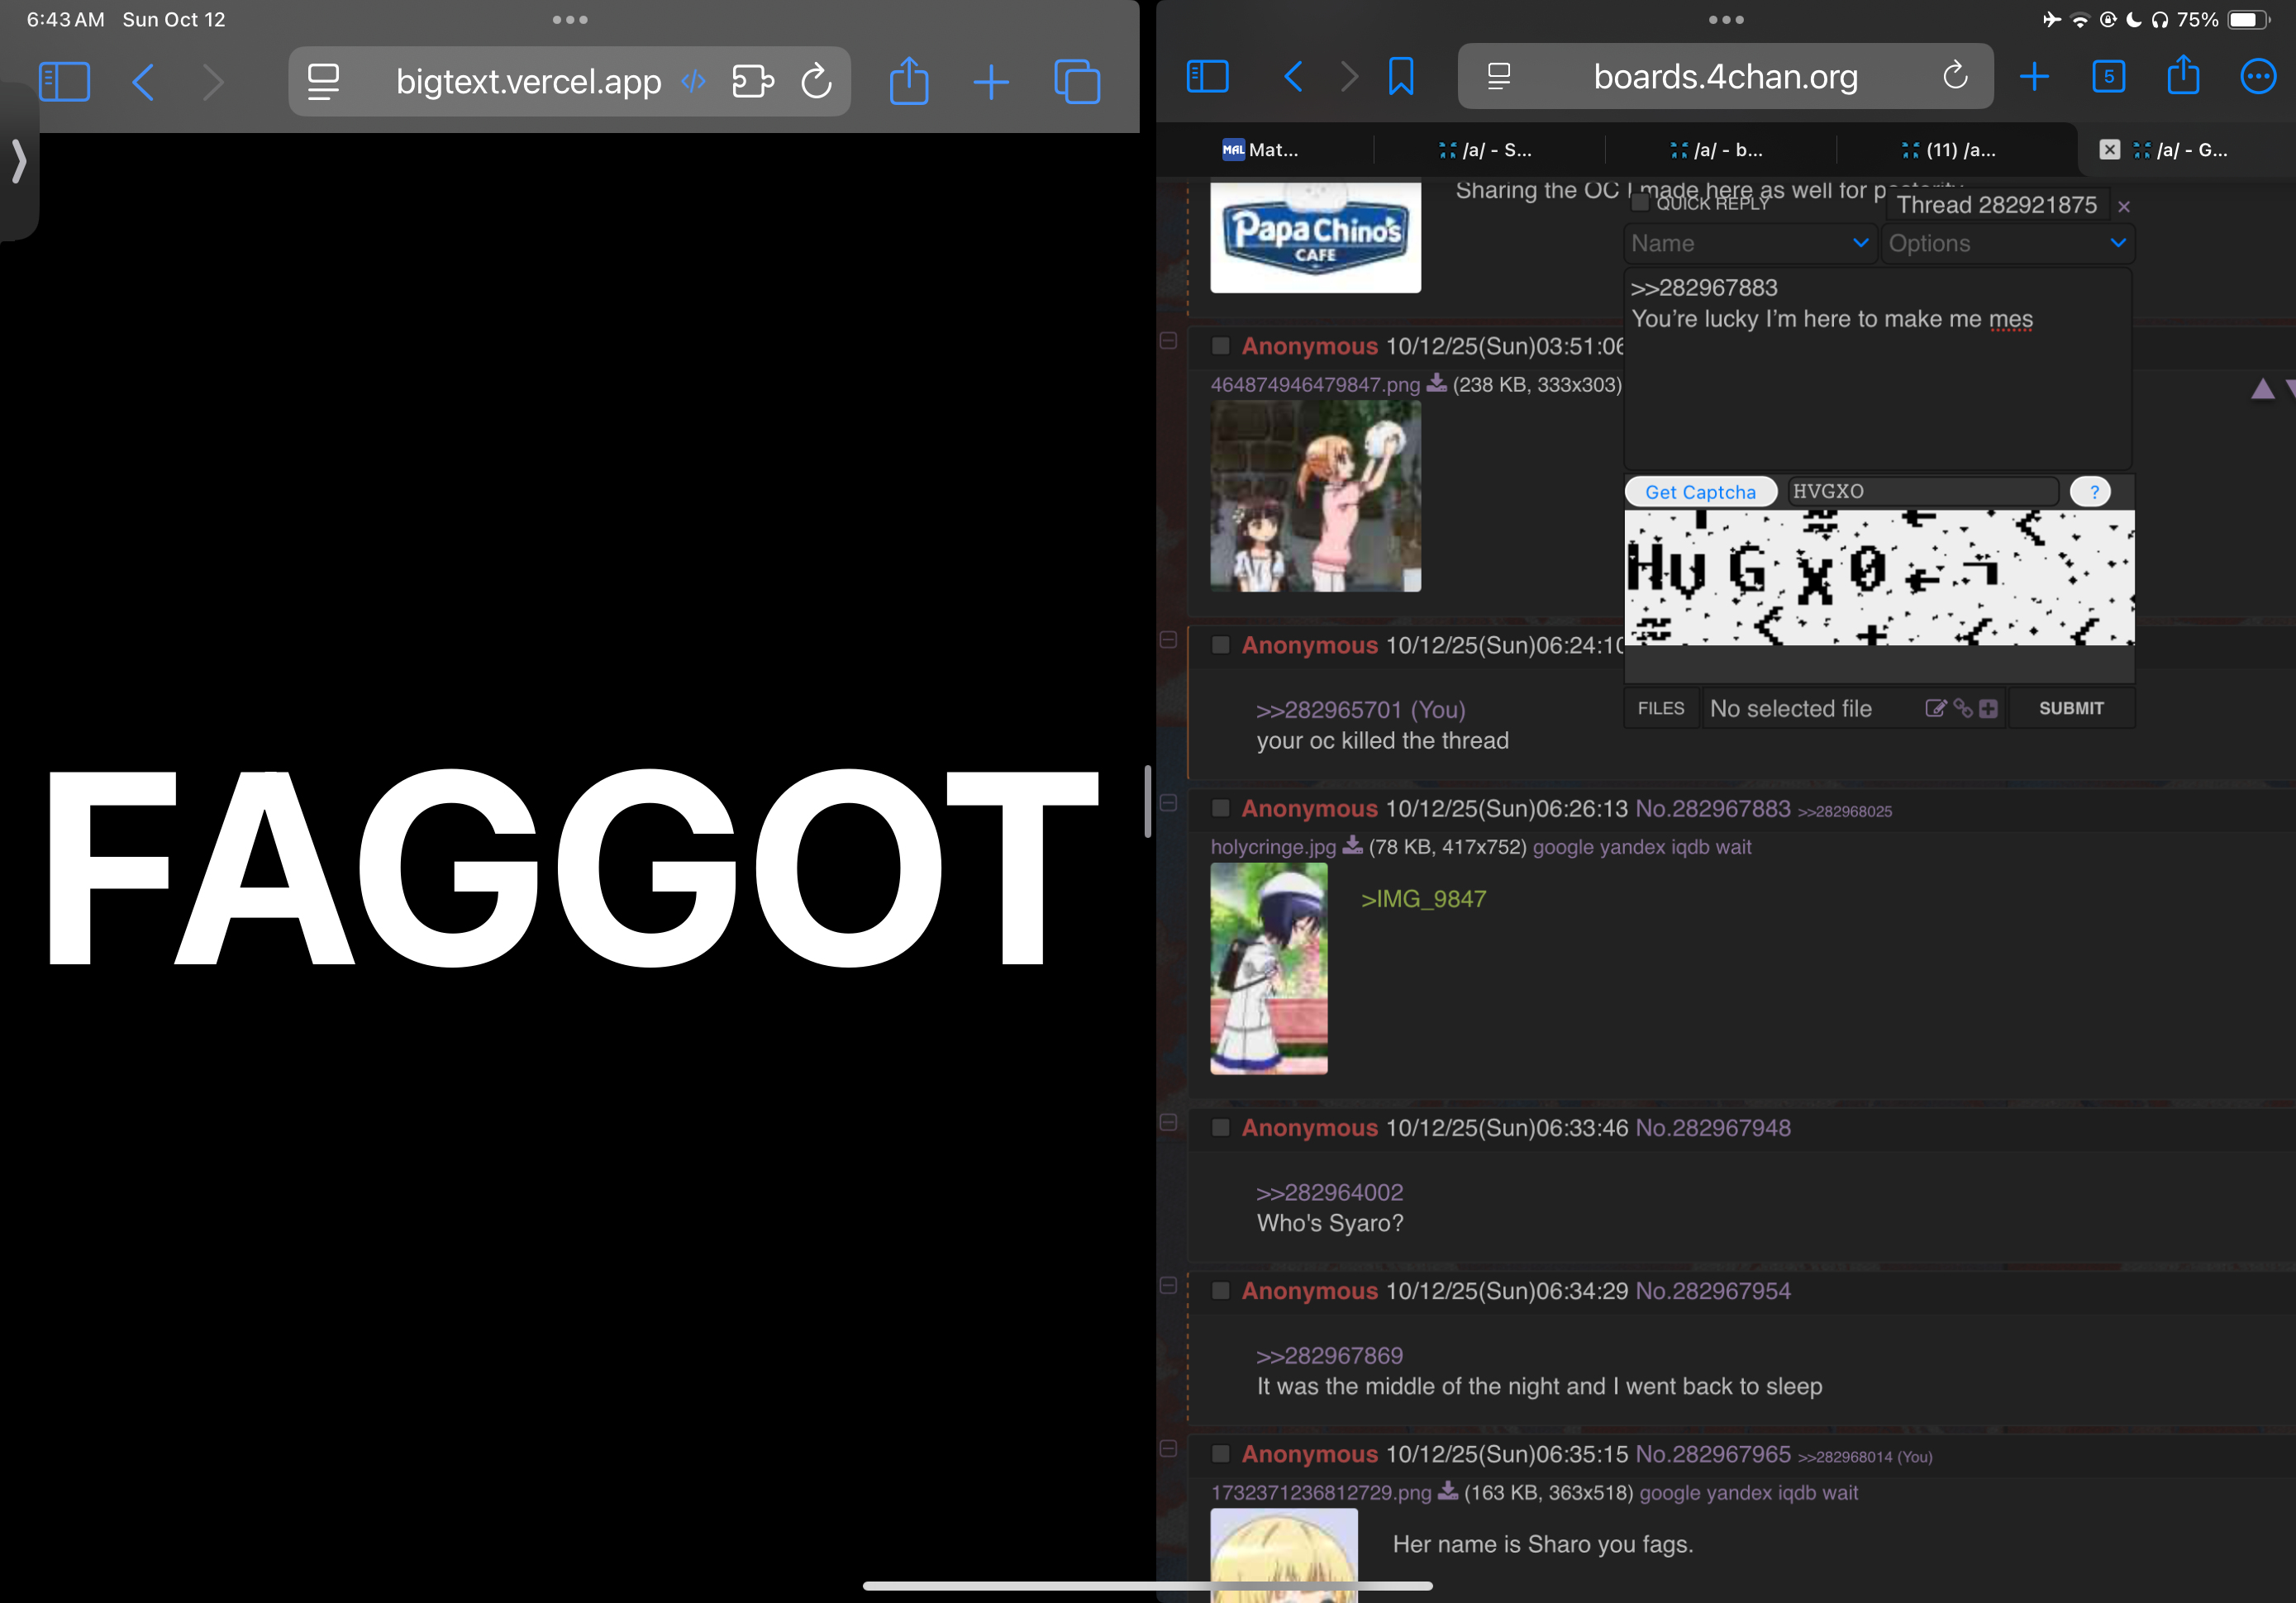Download the holycringe.jpg file icon
This screenshot has width=2296, height=1603.
point(1352,846)
